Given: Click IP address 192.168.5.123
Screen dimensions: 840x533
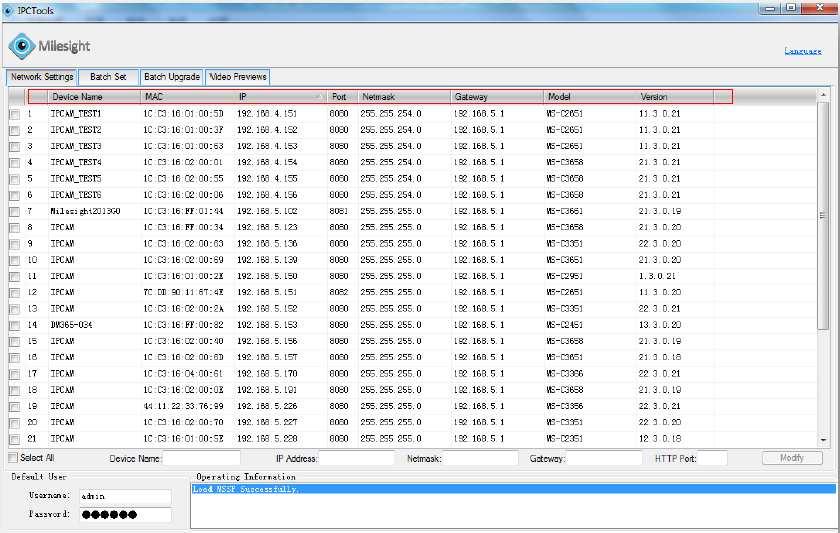Looking at the screenshot, I should click(x=267, y=227).
